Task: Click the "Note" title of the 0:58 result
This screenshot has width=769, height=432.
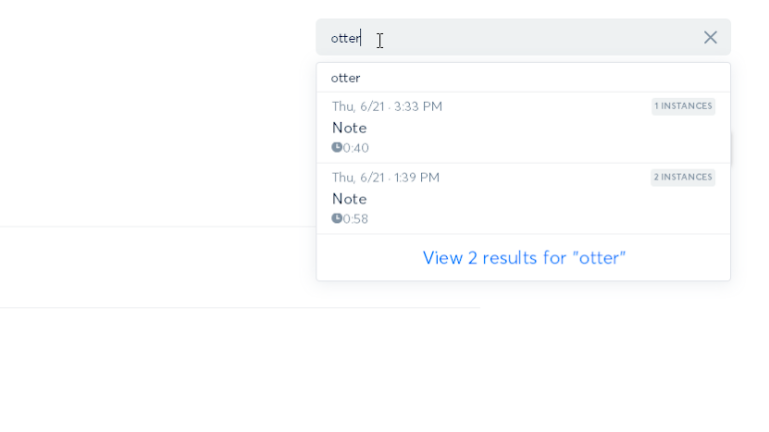Action: click(349, 199)
